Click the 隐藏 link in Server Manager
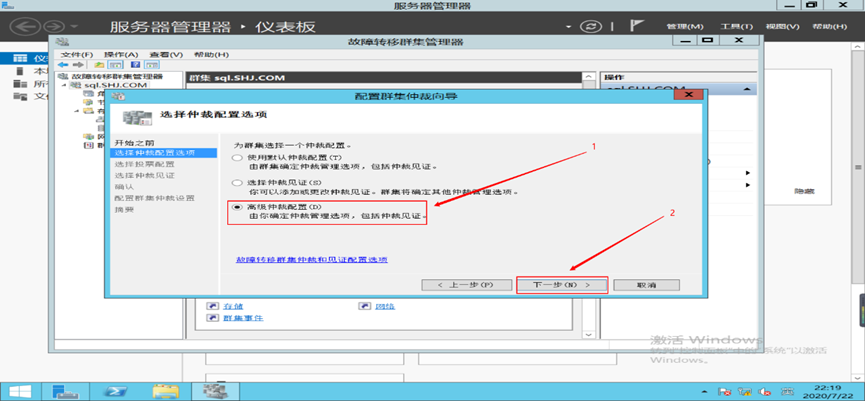Screen dimensions: 865x401 tap(804, 191)
